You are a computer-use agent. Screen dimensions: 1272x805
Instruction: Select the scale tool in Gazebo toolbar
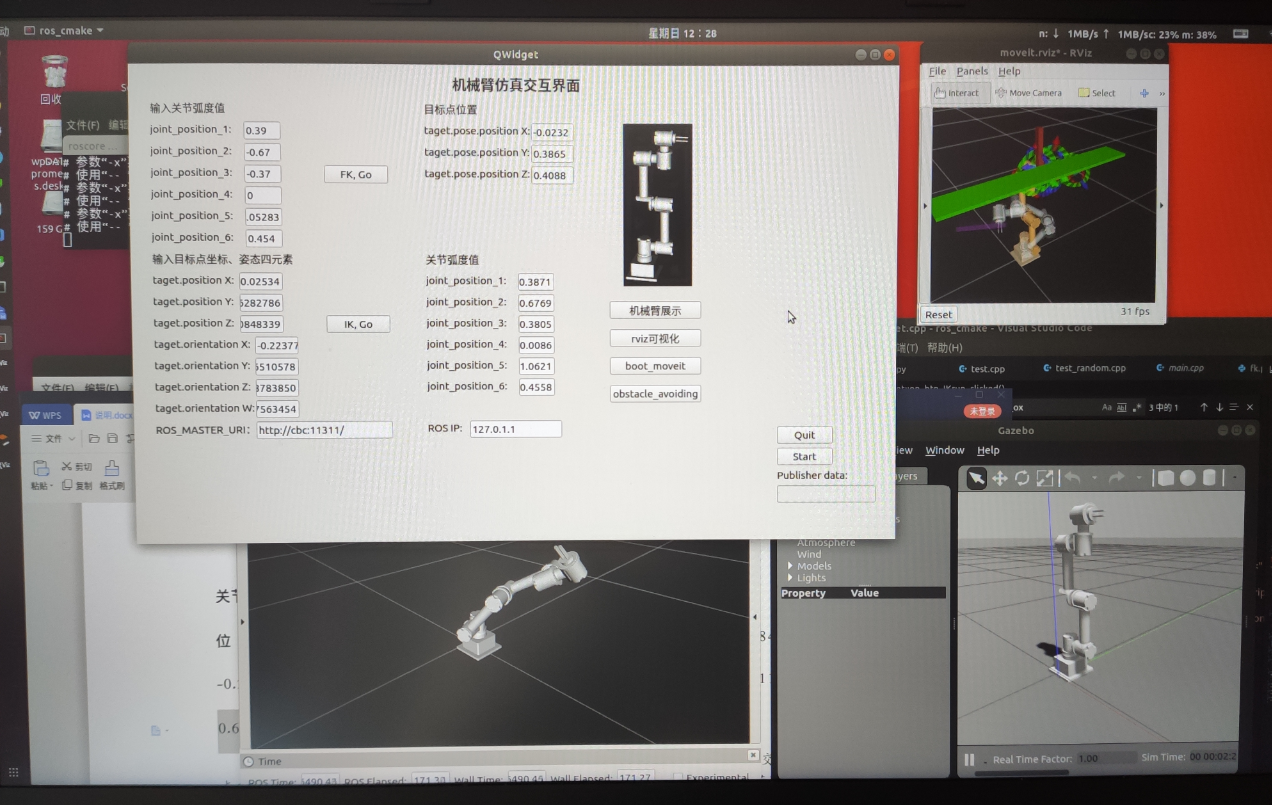(1045, 478)
